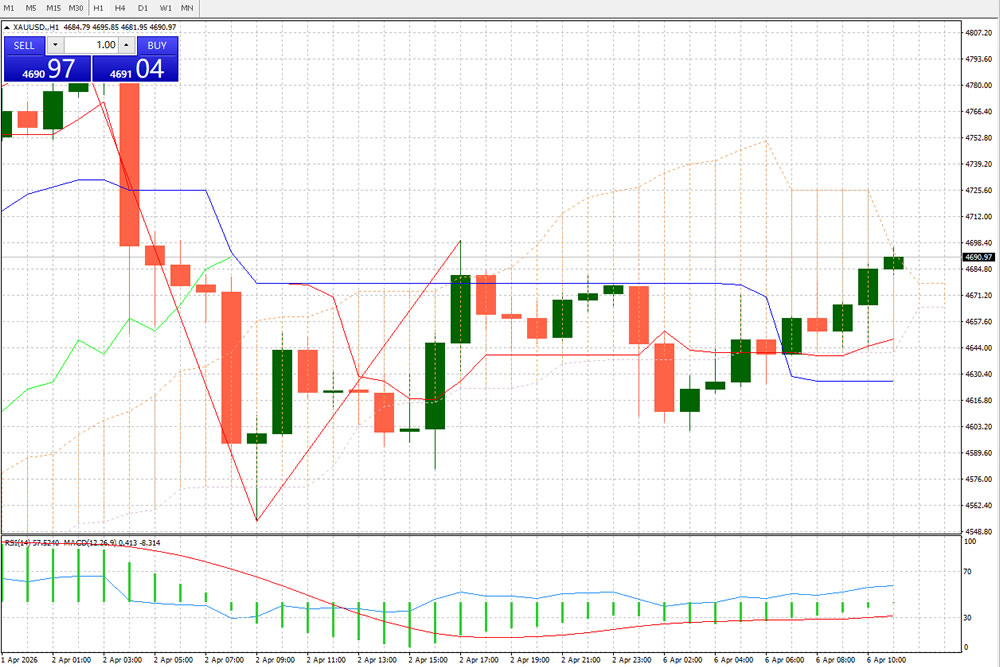Click the 1.00 lot volume field
Image resolution: width=1000 pixels, height=667 pixels.
pyautogui.click(x=91, y=45)
